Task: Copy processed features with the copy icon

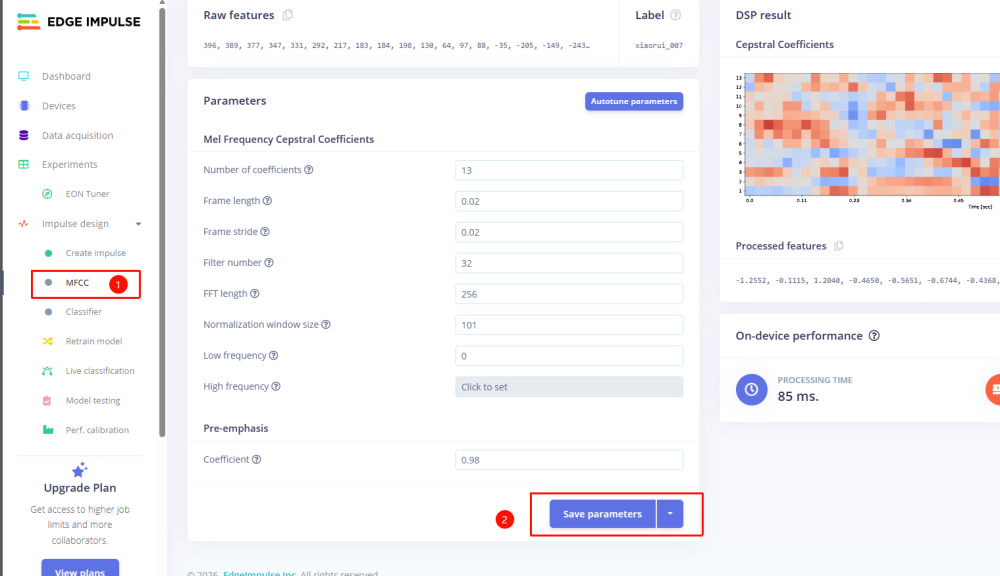Action: click(x=839, y=246)
